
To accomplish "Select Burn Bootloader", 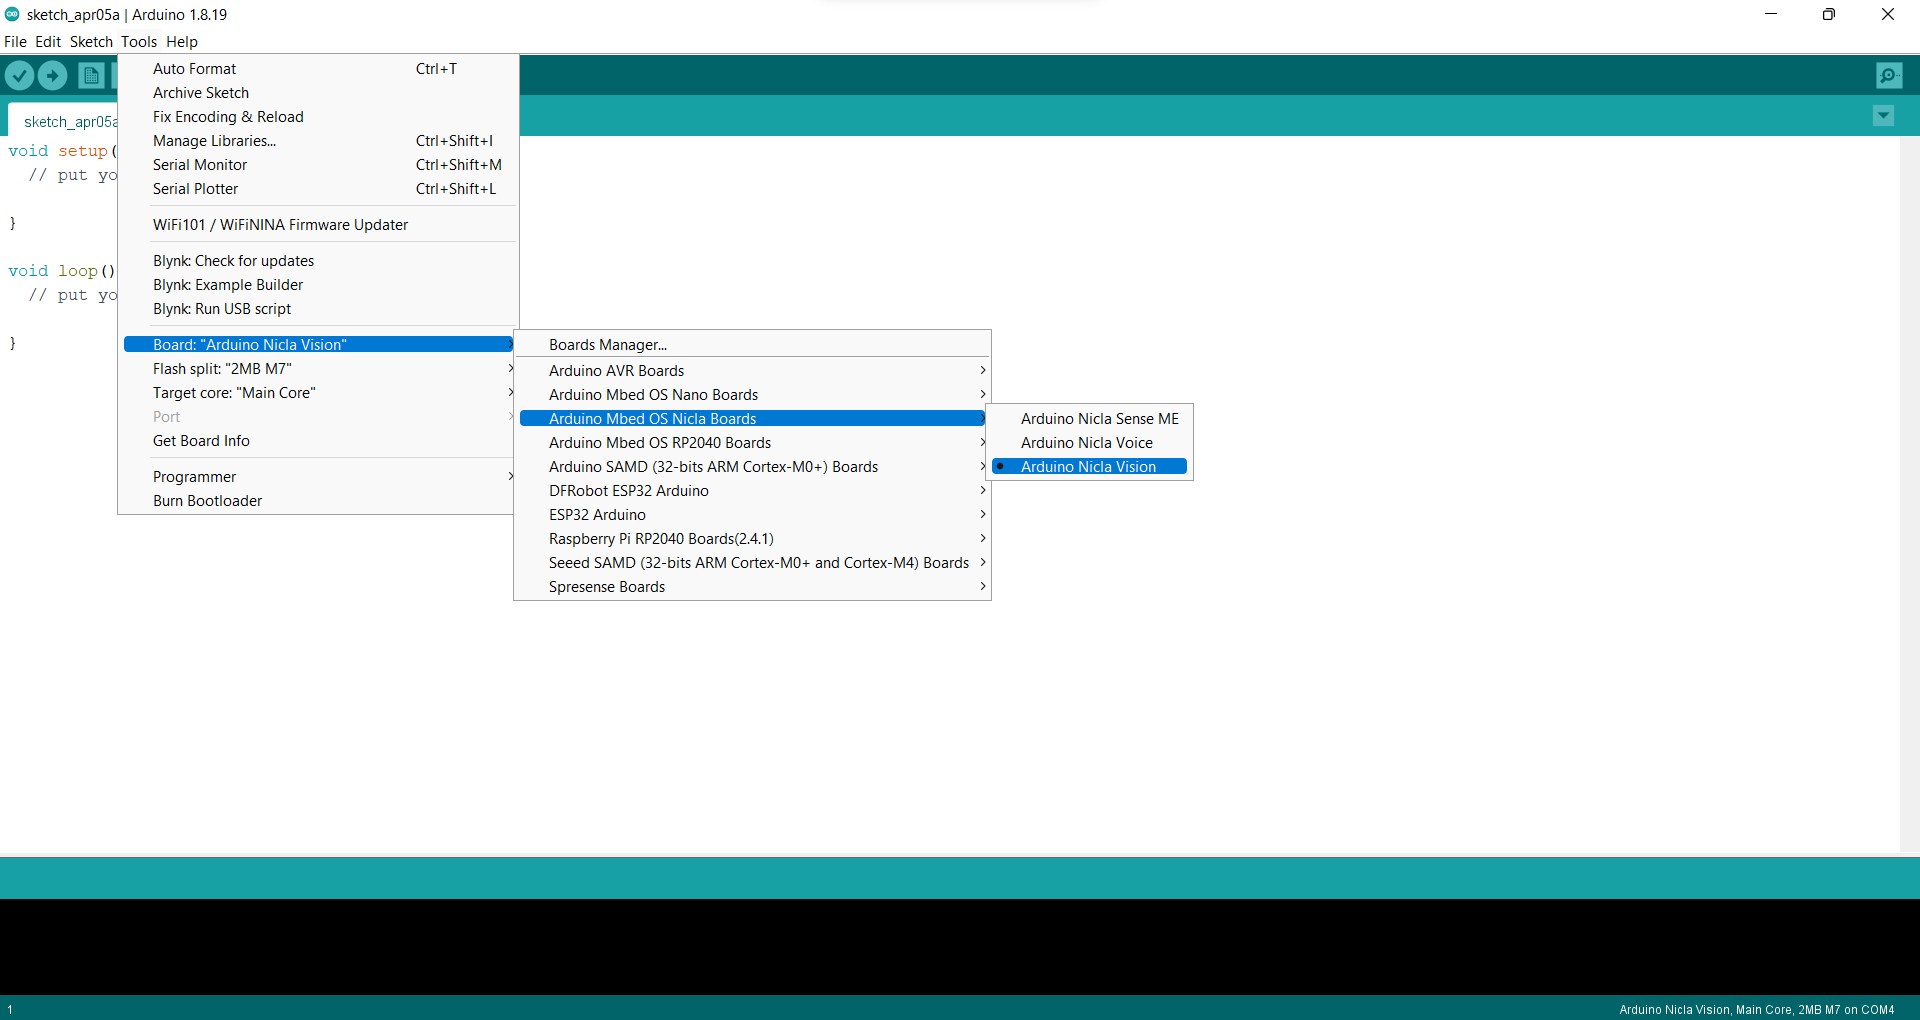I will 318,501.
